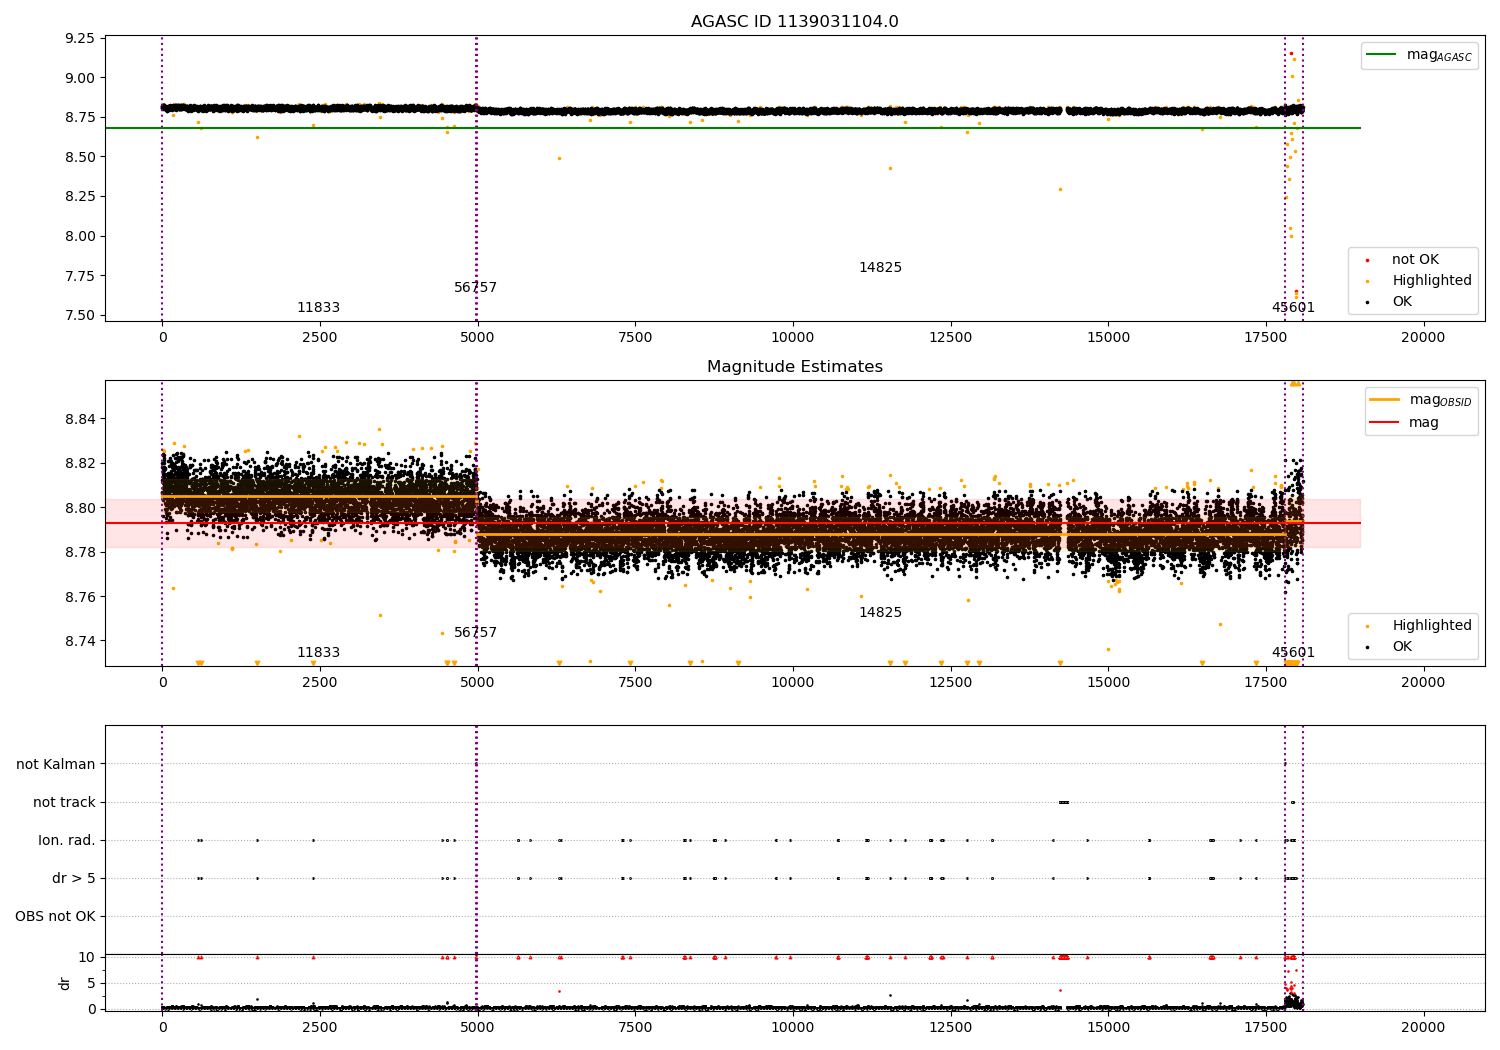Click orange line sample of mag OBSID legend
Image resolution: width=1500 pixels, height=1050 pixels.
[x=1384, y=400]
